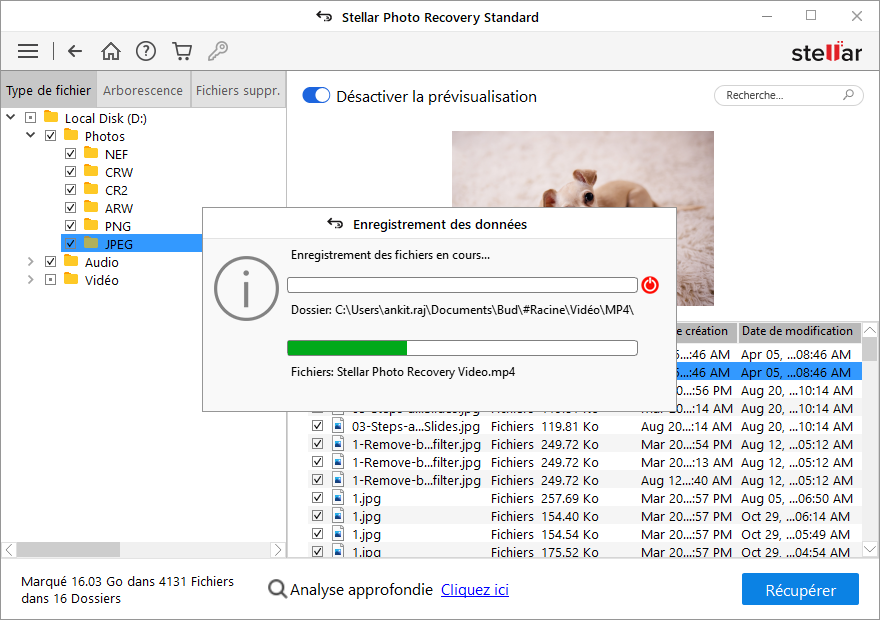This screenshot has width=880, height=620.
Task: Toggle the Désactiver la prévisualisation switch
Action: (x=316, y=96)
